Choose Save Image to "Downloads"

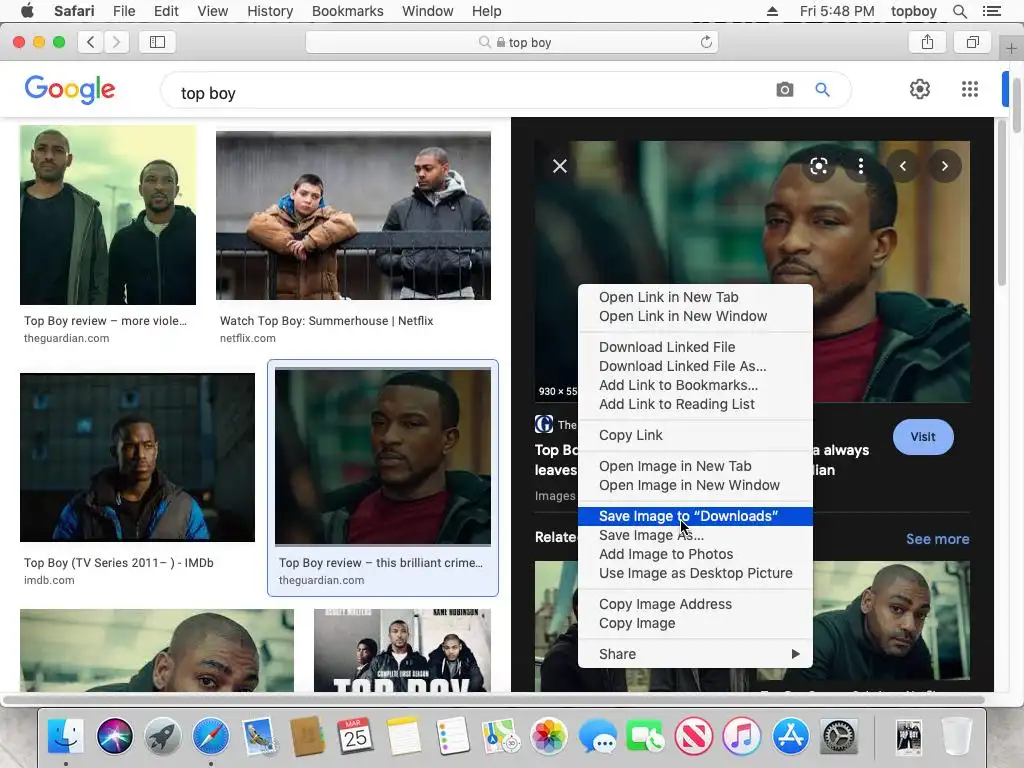click(696, 516)
